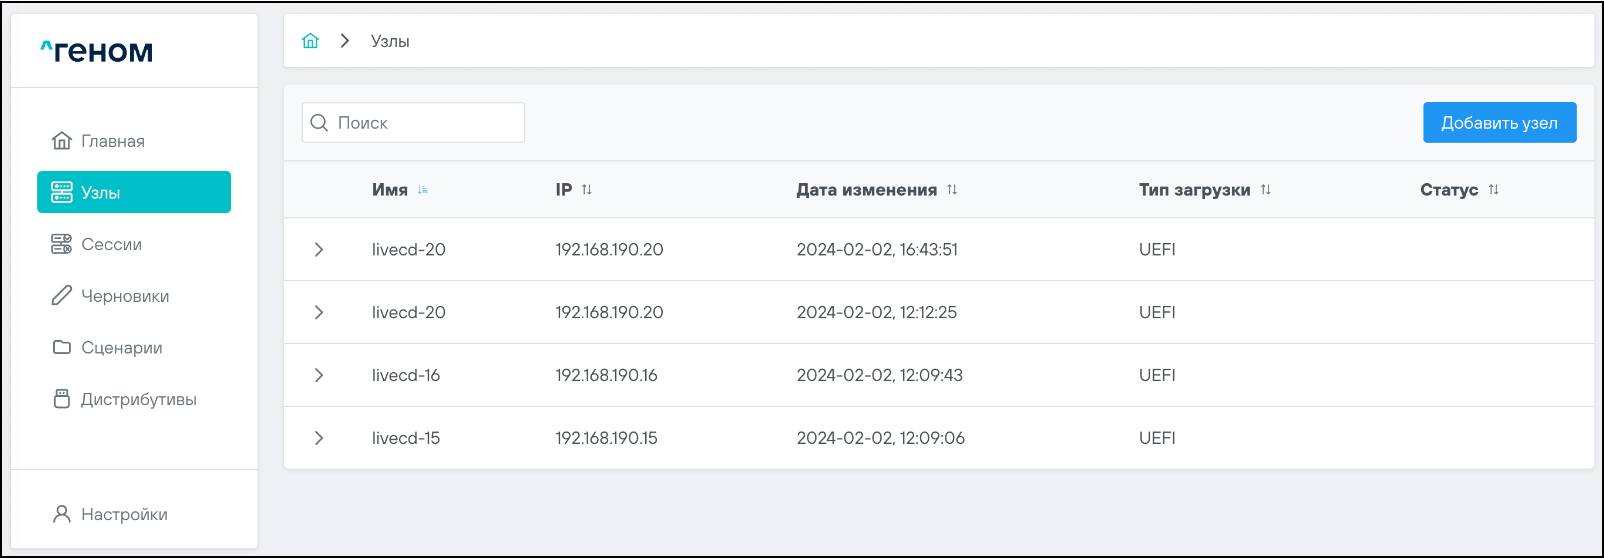Expand the livecd-16 node row

click(x=319, y=375)
